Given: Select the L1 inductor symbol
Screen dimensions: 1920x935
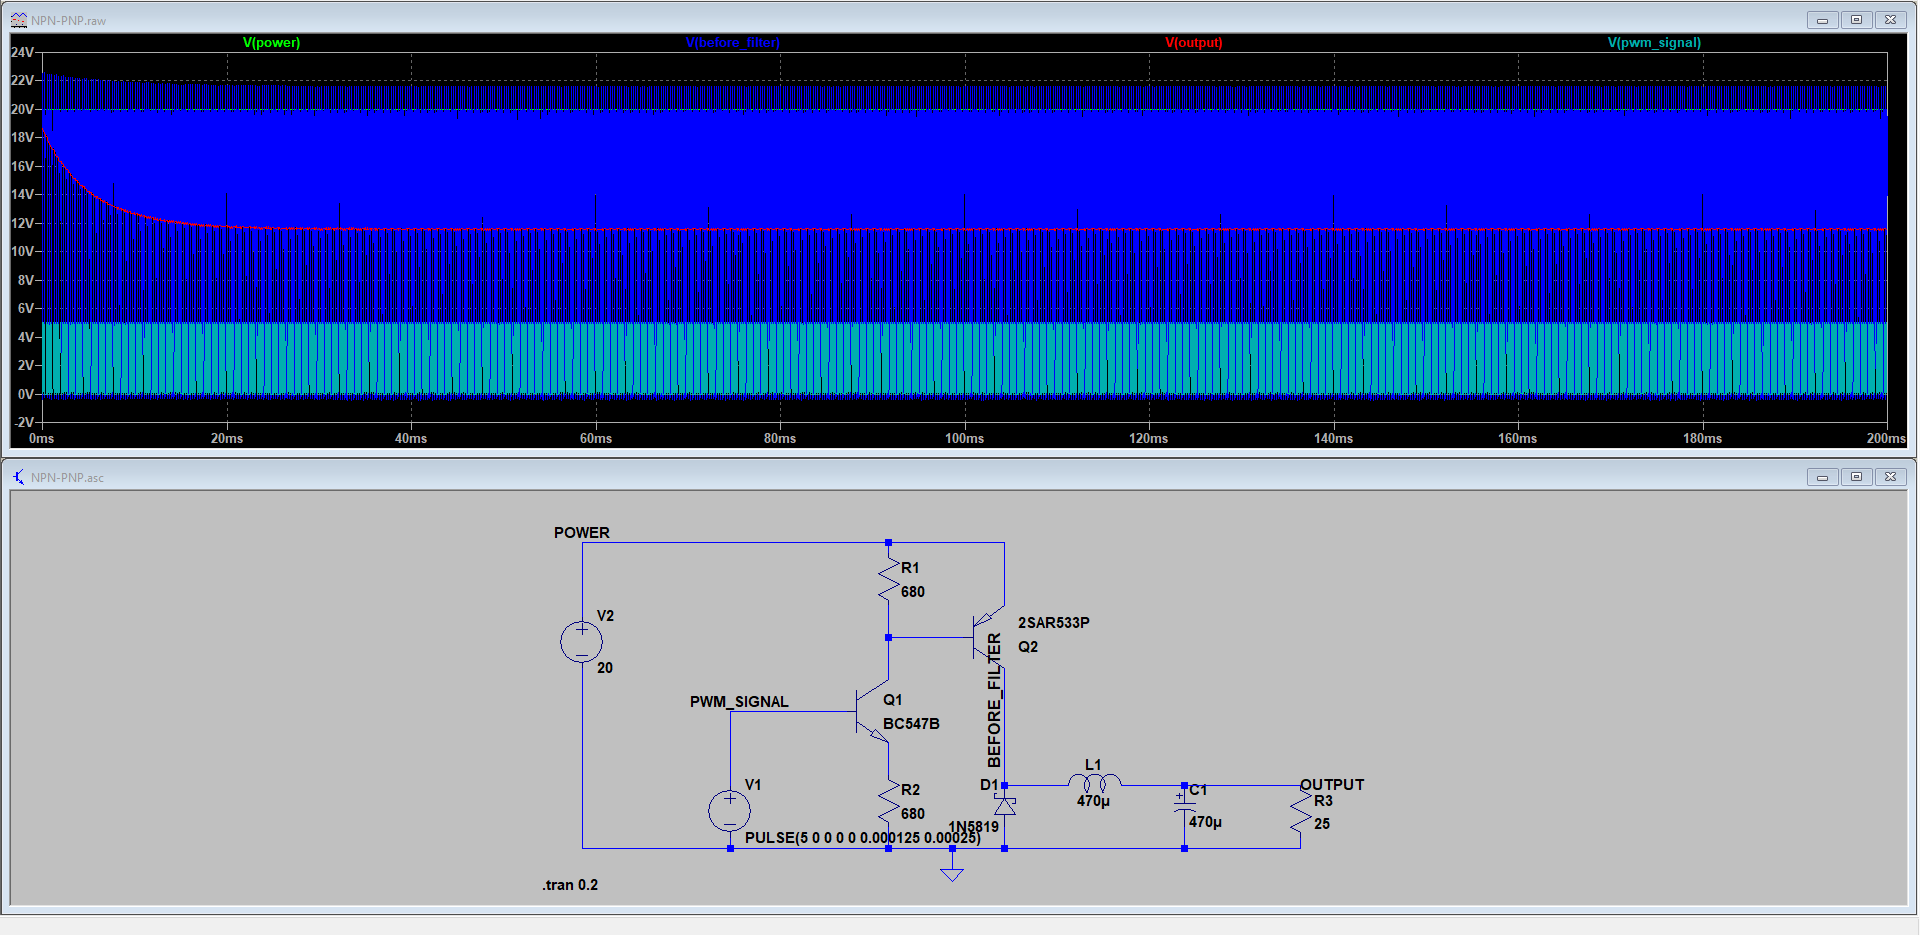Looking at the screenshot, I should coord(1095,782).
